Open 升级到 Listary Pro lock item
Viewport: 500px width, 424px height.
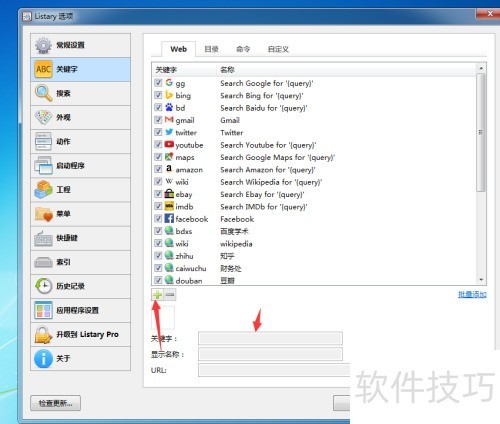tap(80, 334)
